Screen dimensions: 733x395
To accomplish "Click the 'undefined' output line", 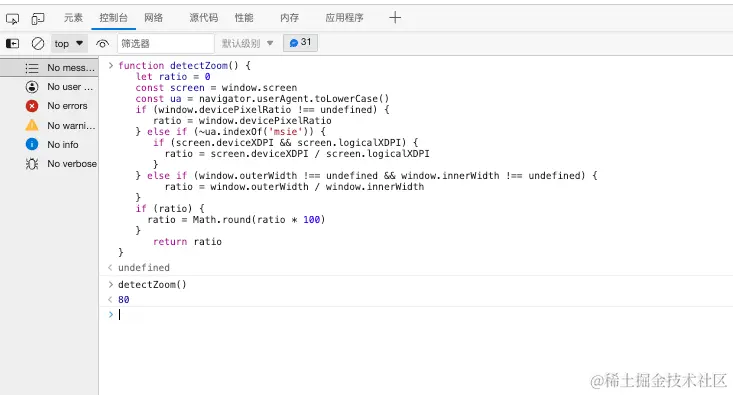I will coord(144,267).
